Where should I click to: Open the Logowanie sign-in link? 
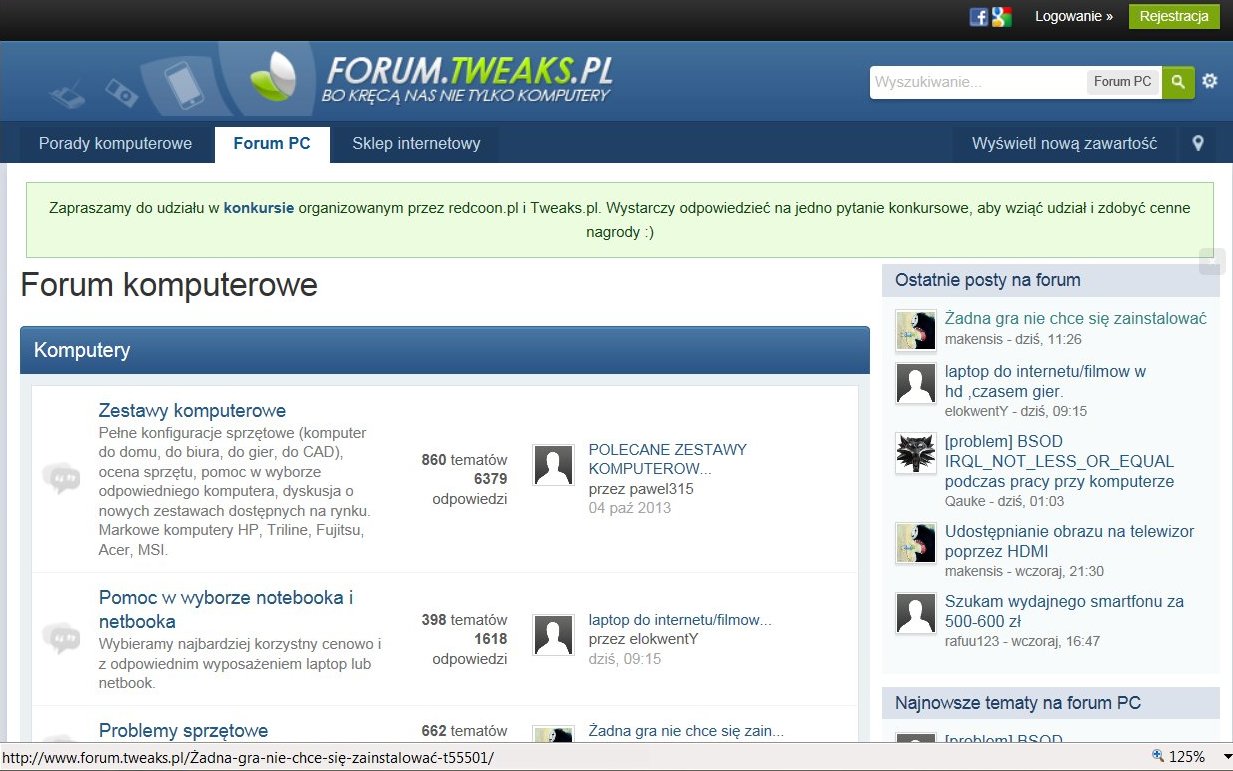[1073, 17]
